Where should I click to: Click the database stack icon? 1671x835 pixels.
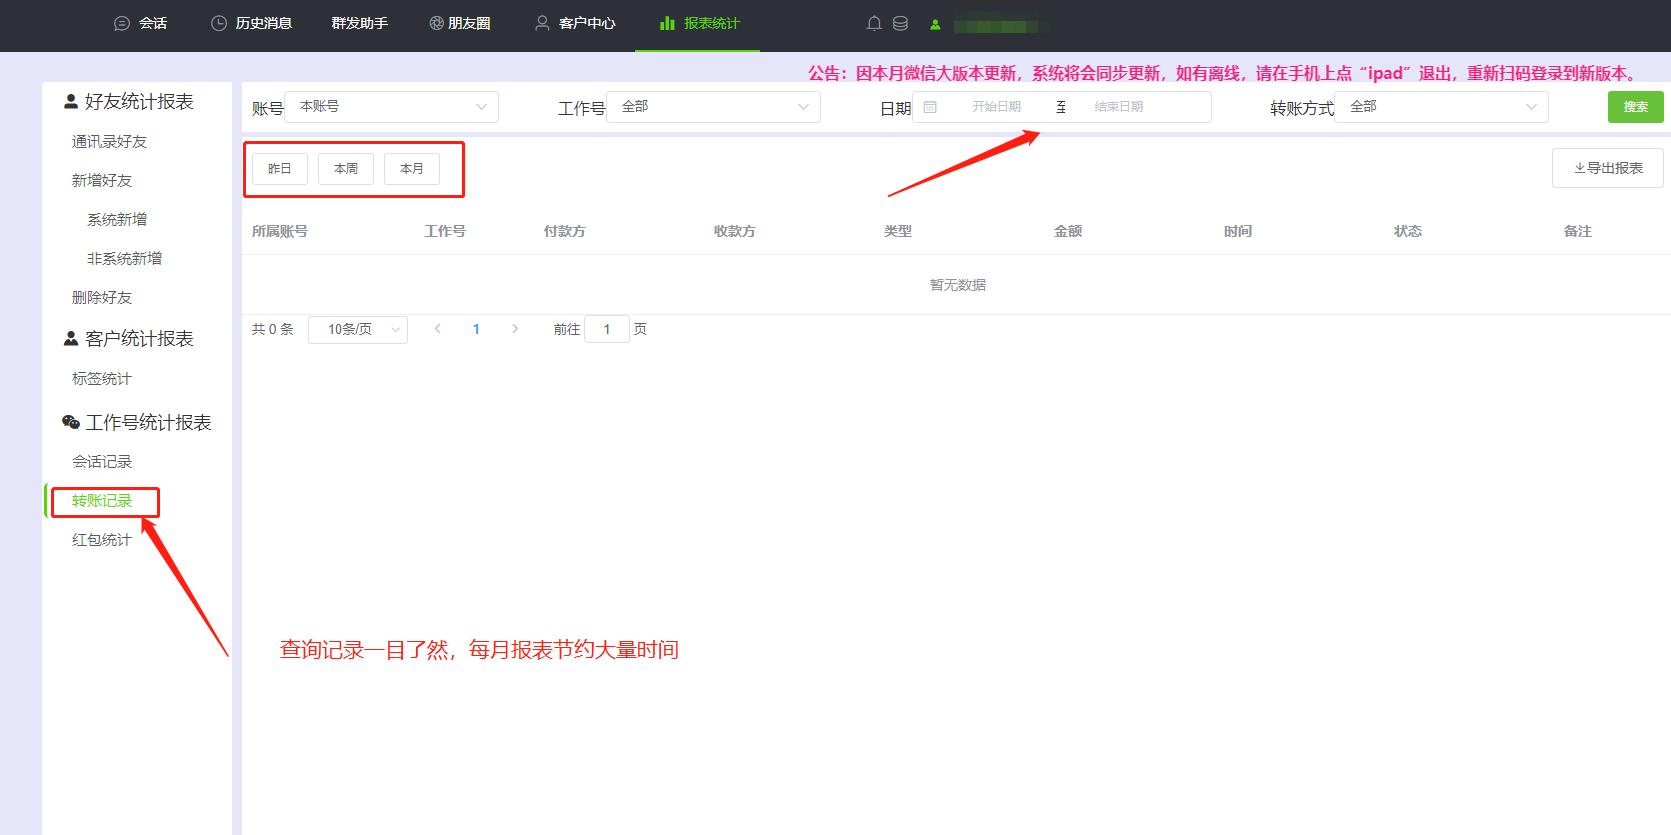pyautogui.click(x=900, y=23)
